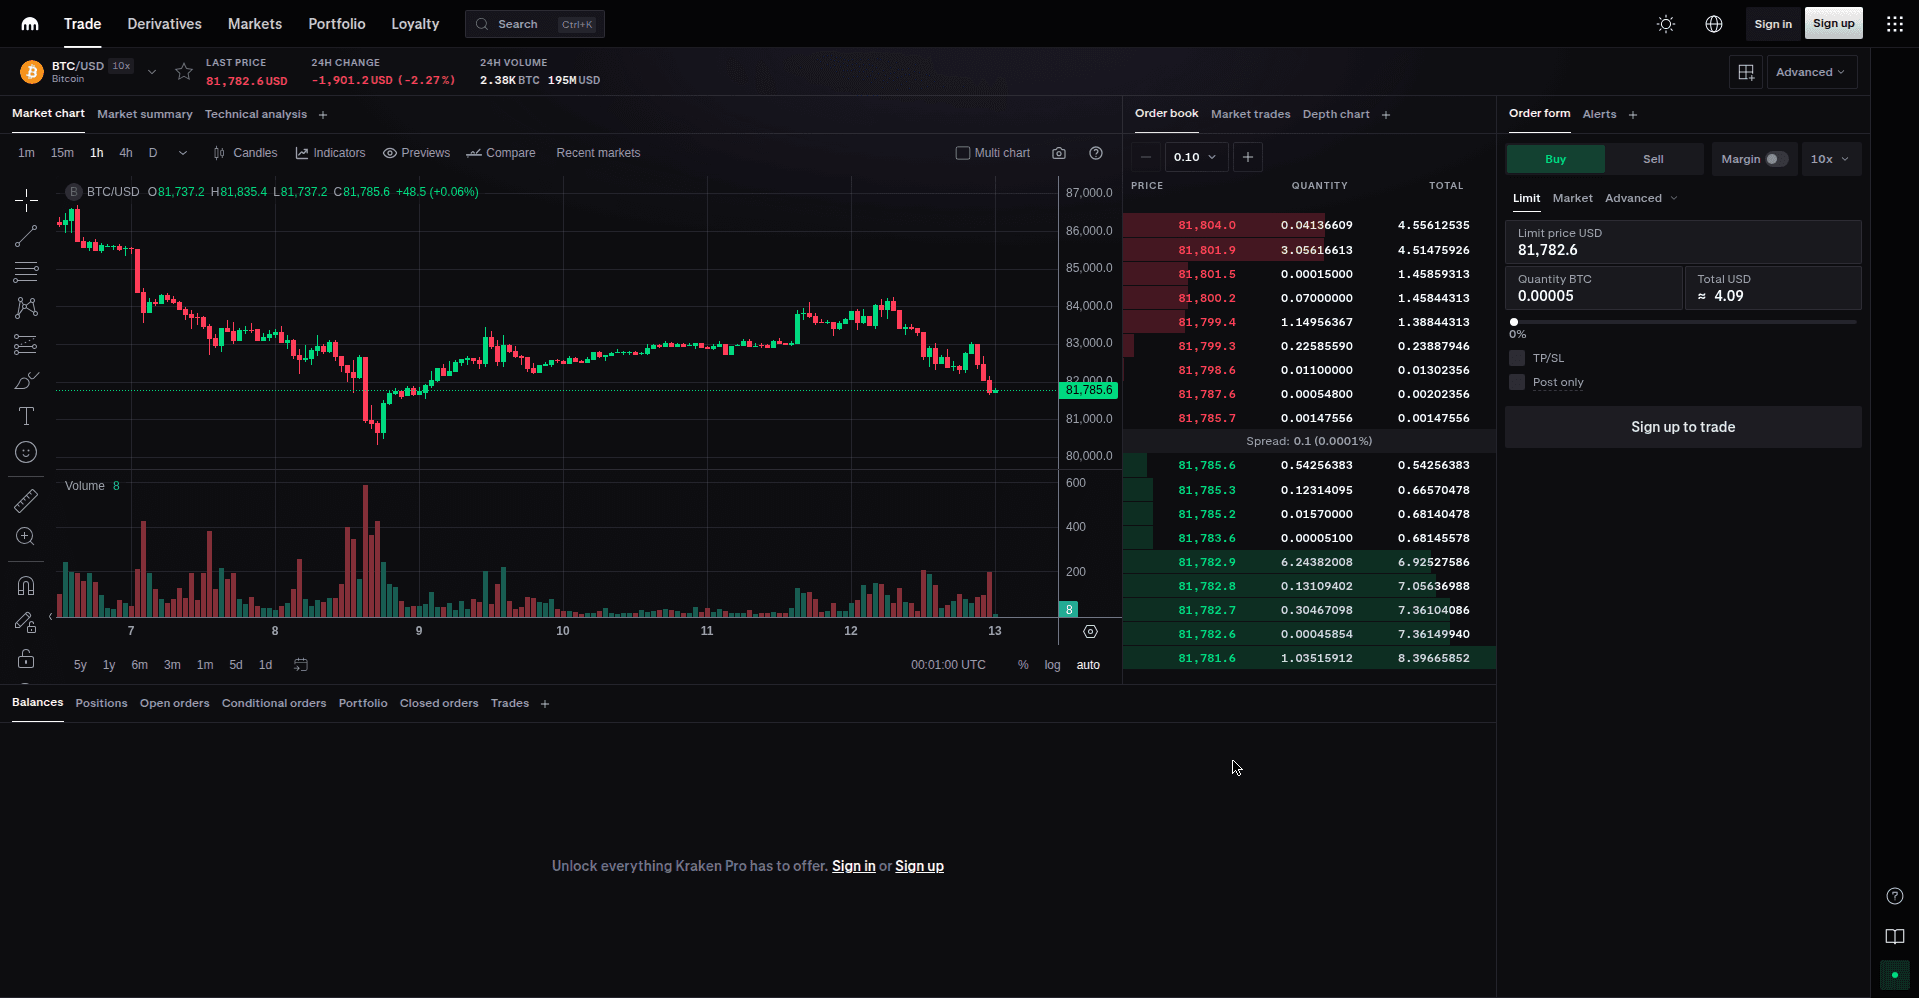Select the crosshair cursor tool

[26, 200]
